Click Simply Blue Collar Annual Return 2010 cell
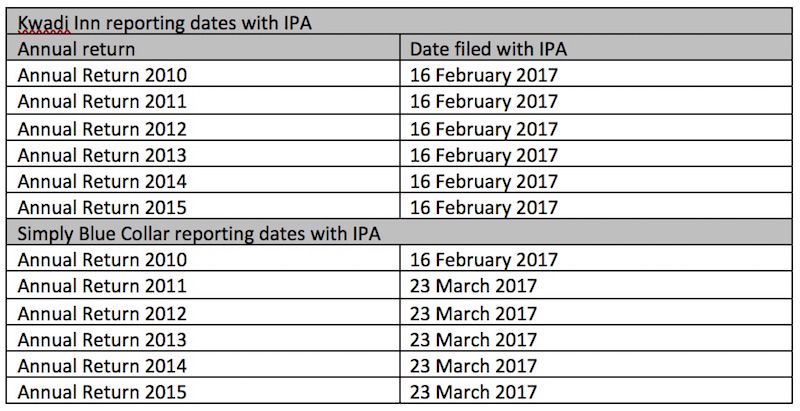 pos(204,259)
